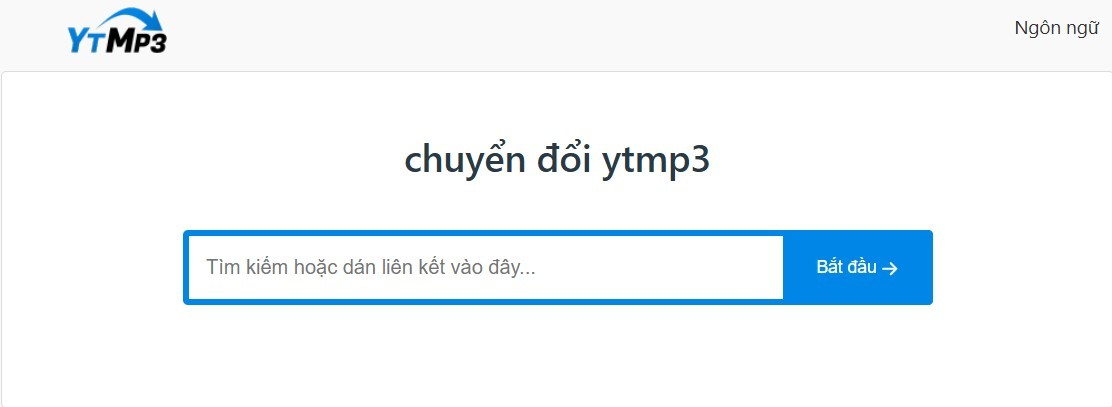The height and width of the screenshot is (407, 1112).
Task: Click the "chuyển đổi ytmp3" heading
Action: [557, 161]
